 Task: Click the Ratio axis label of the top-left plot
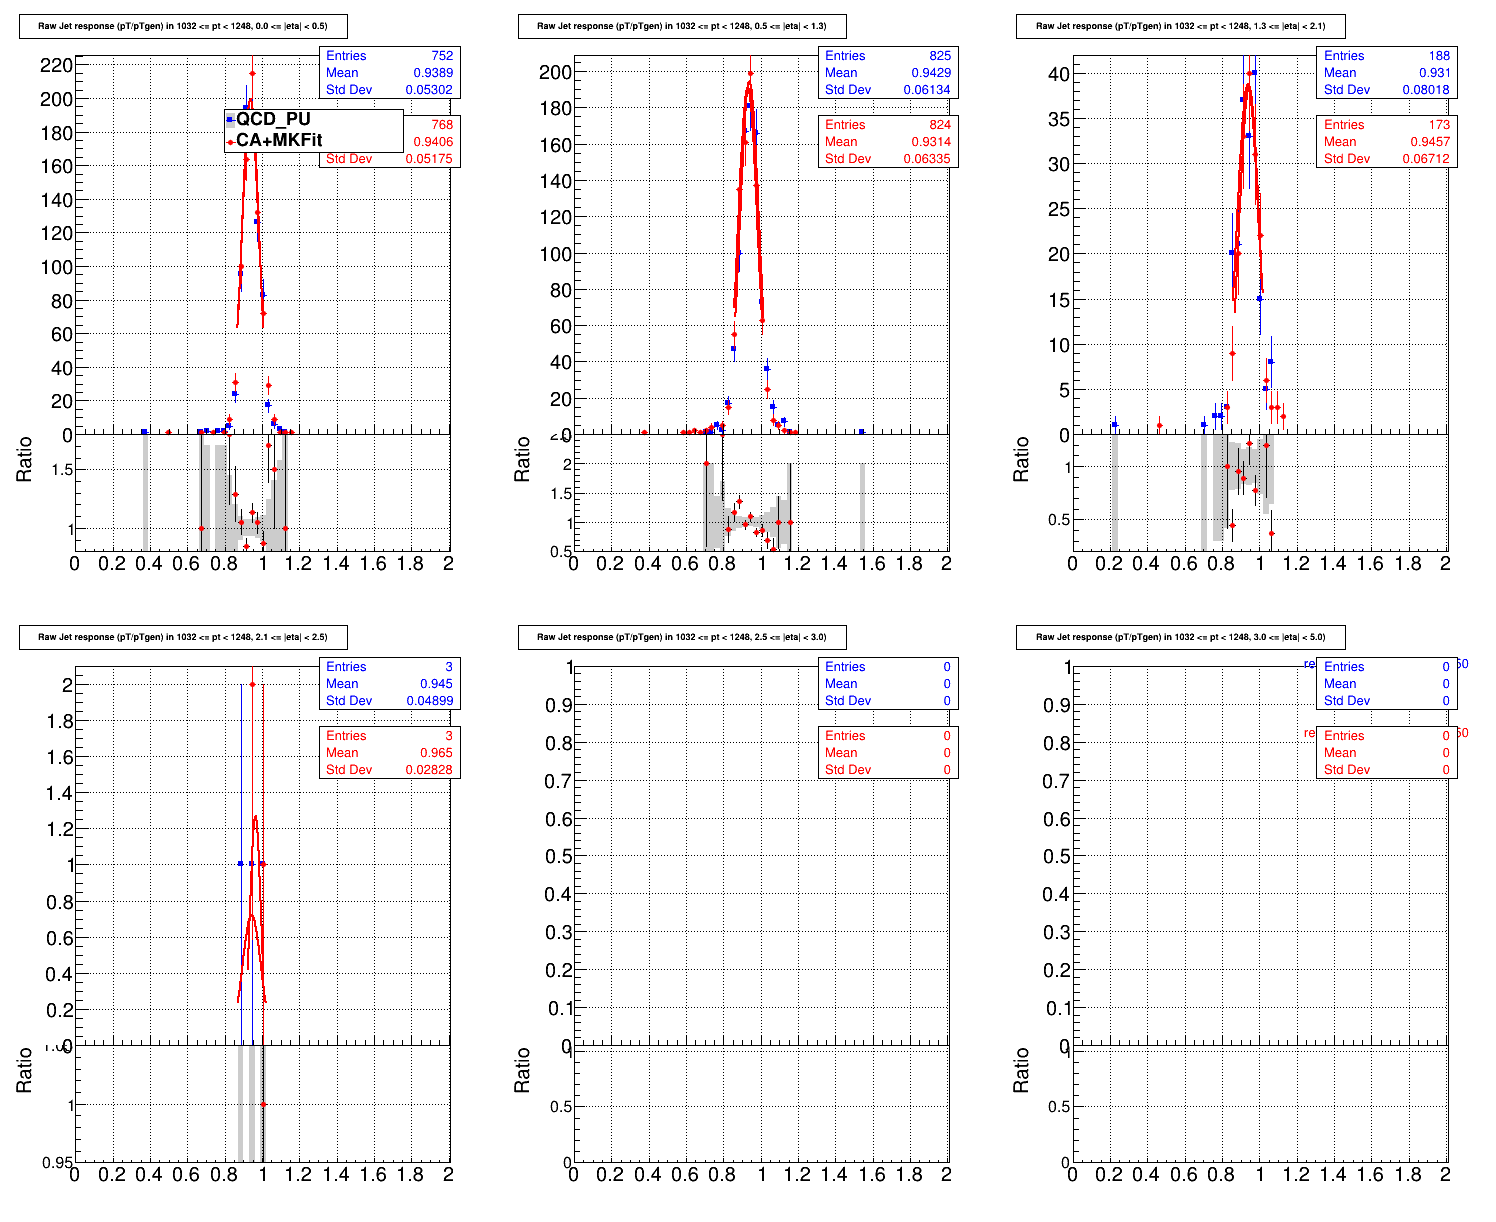[24, 459]
